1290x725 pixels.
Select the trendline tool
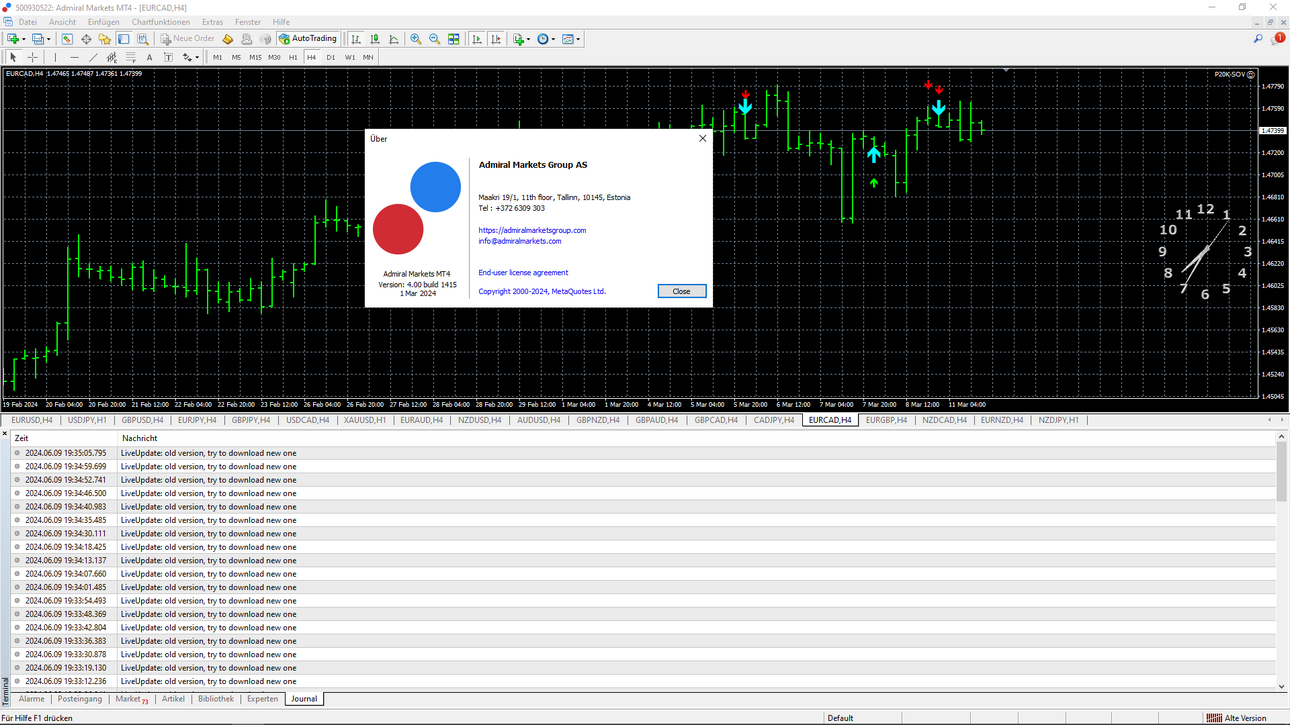(x=93, y=57)
